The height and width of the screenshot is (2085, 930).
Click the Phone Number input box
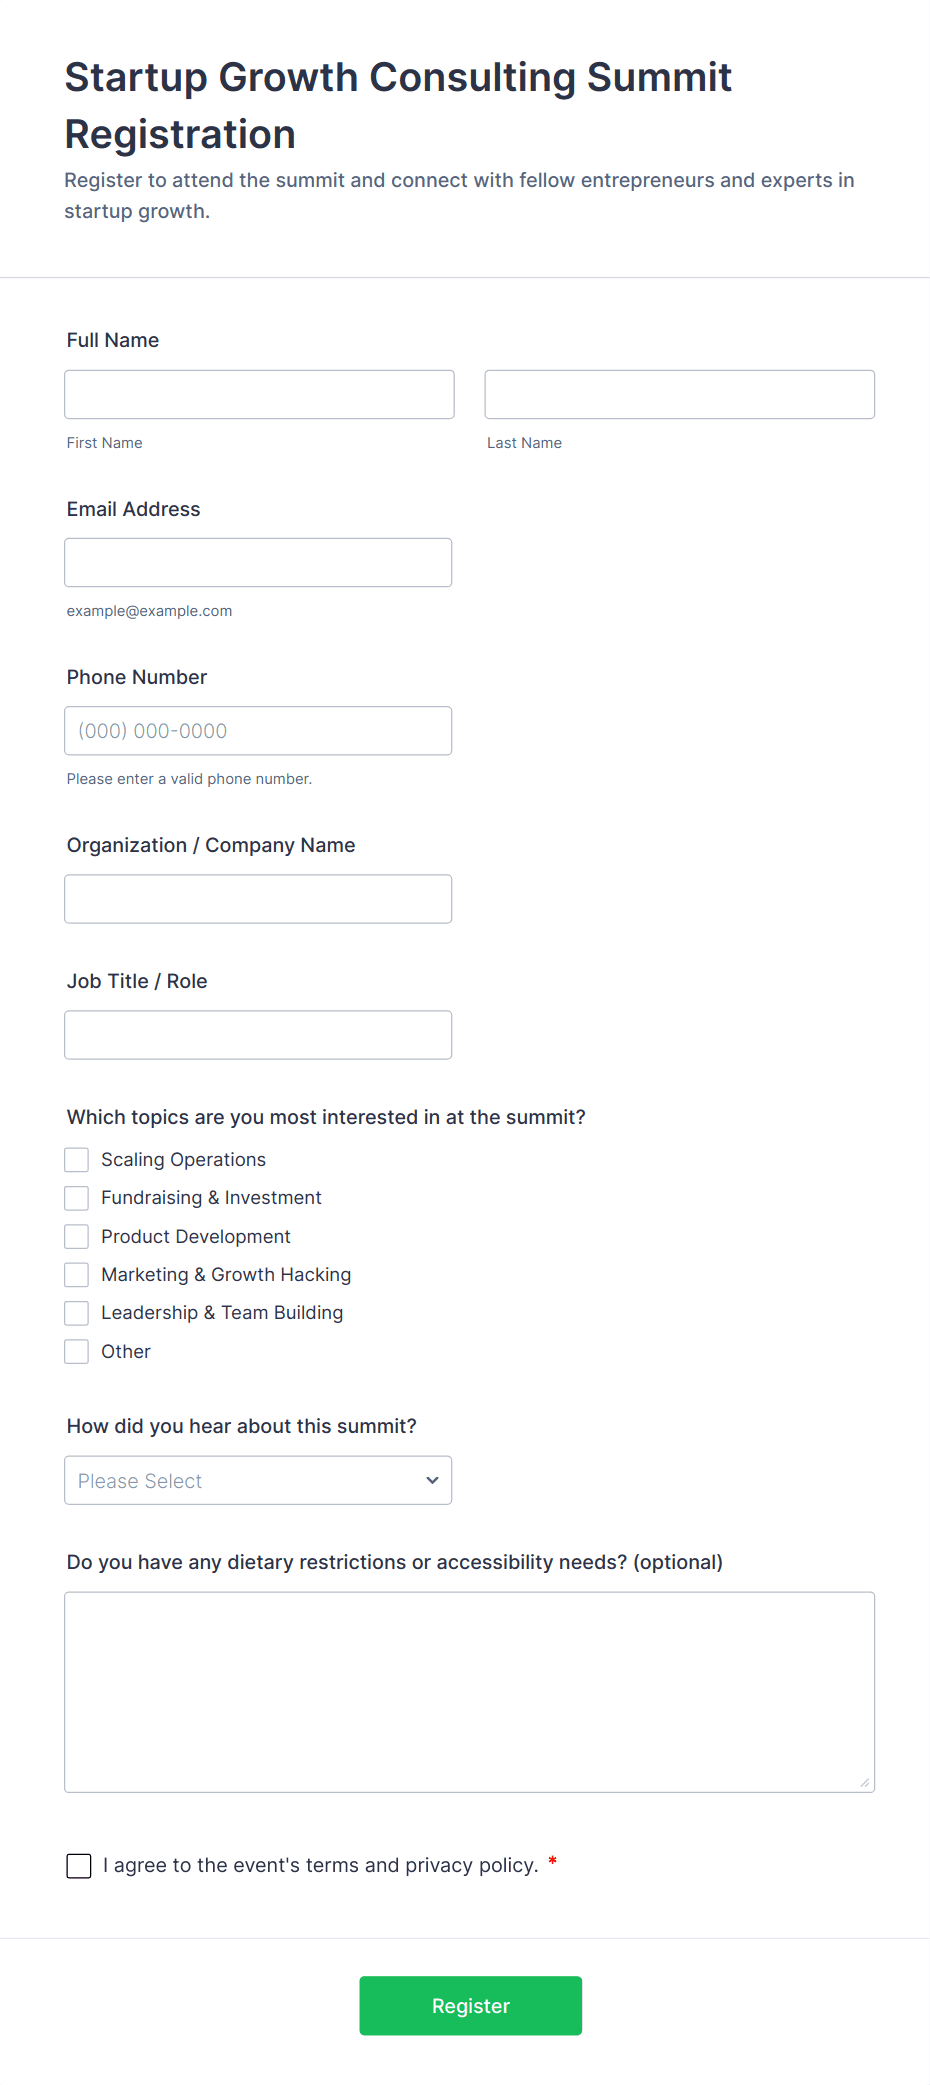(x=258, y=731)
